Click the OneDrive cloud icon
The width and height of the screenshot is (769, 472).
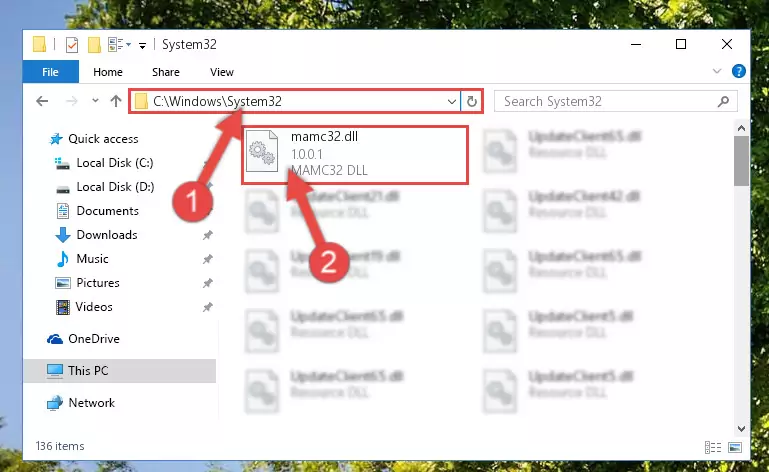[55, 339]
